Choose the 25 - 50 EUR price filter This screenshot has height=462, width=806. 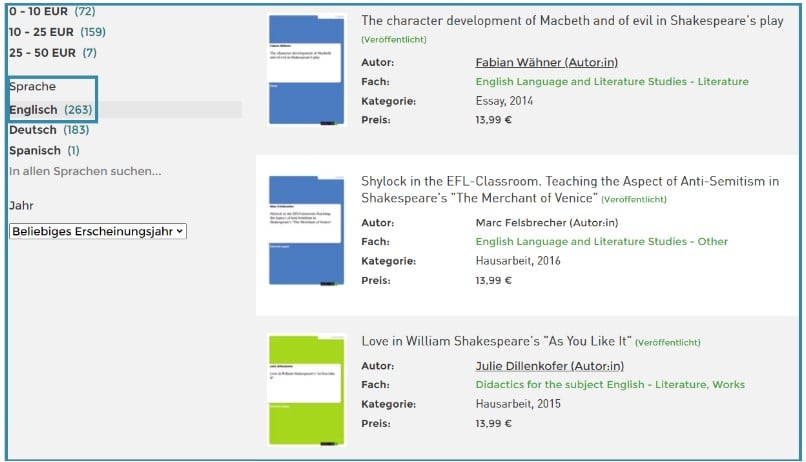(53, 52)
